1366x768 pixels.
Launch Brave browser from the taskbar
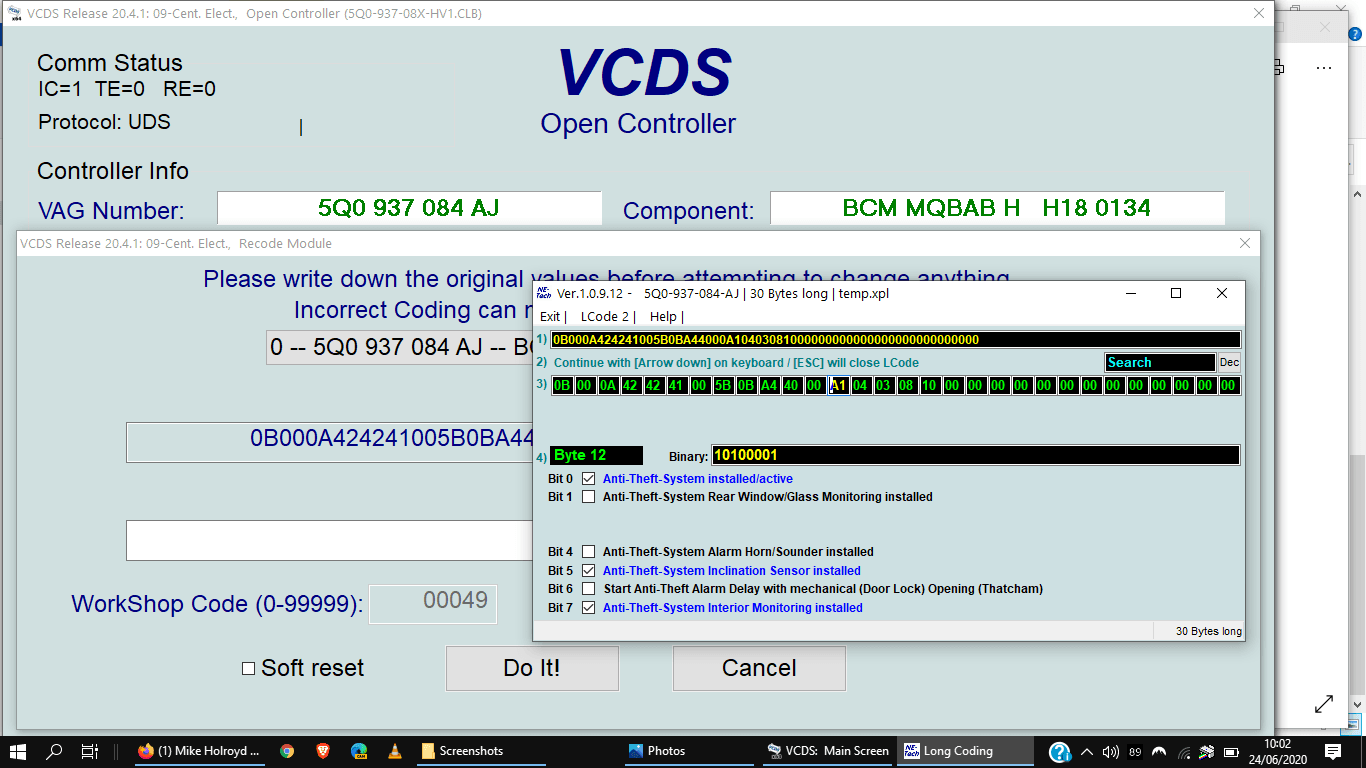coord(323,751)
